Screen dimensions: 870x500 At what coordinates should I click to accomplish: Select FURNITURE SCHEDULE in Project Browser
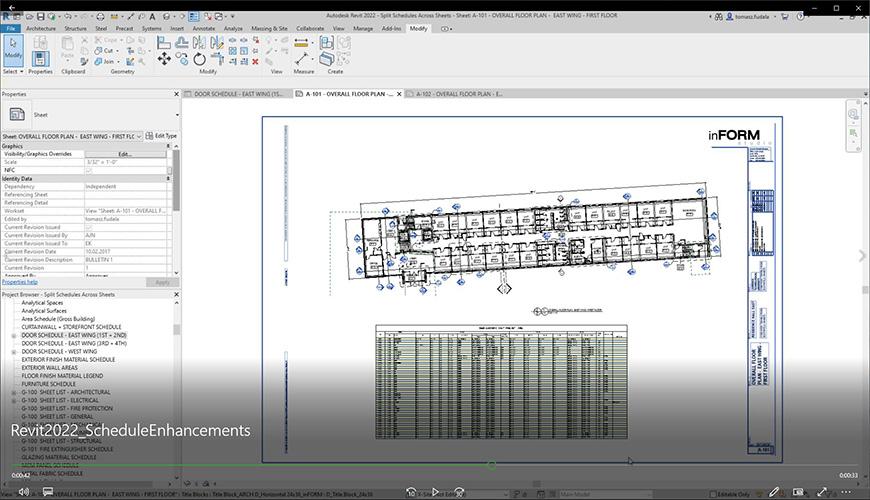(48, 384)
